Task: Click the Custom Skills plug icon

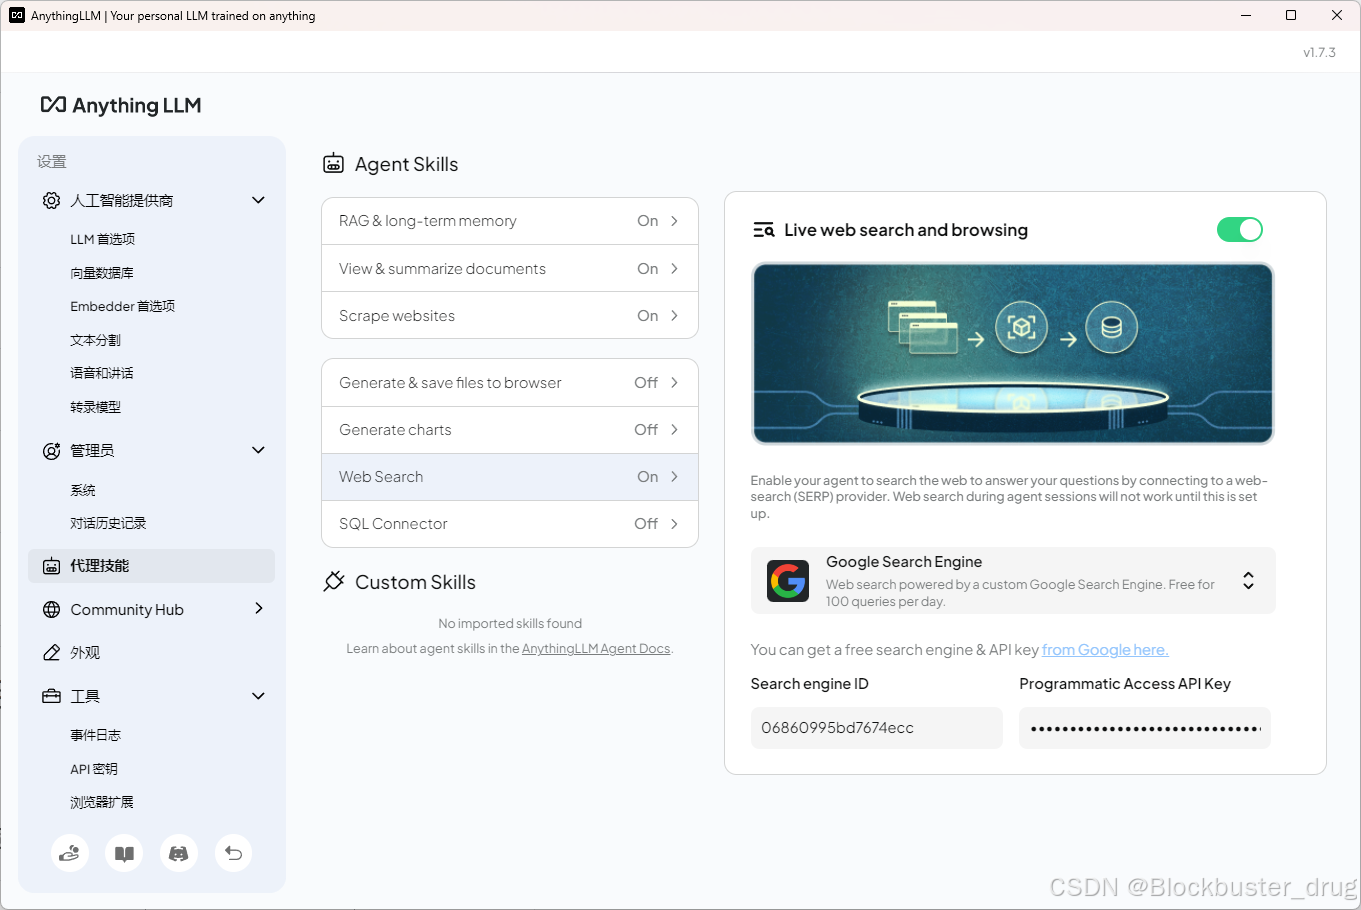Action: [x=334, y=582]
